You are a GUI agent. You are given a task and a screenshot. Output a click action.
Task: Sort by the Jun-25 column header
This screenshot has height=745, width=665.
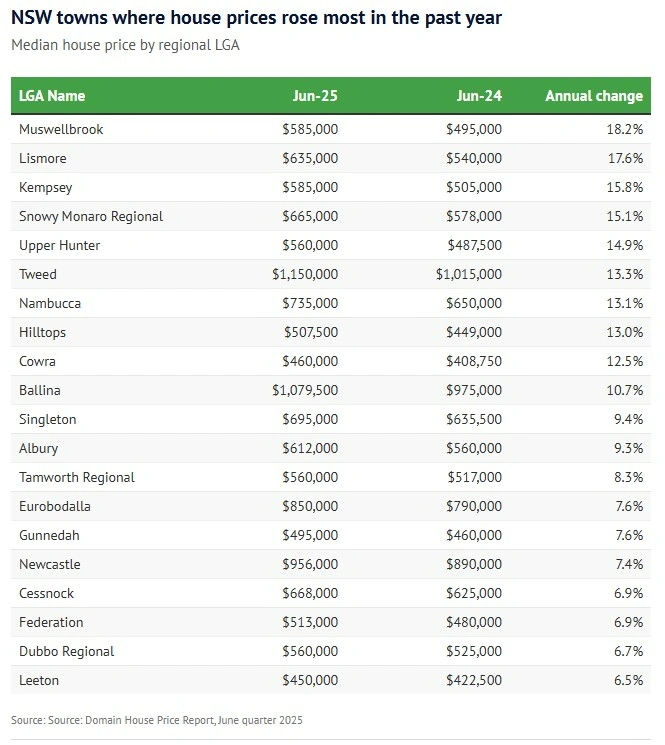315,96
